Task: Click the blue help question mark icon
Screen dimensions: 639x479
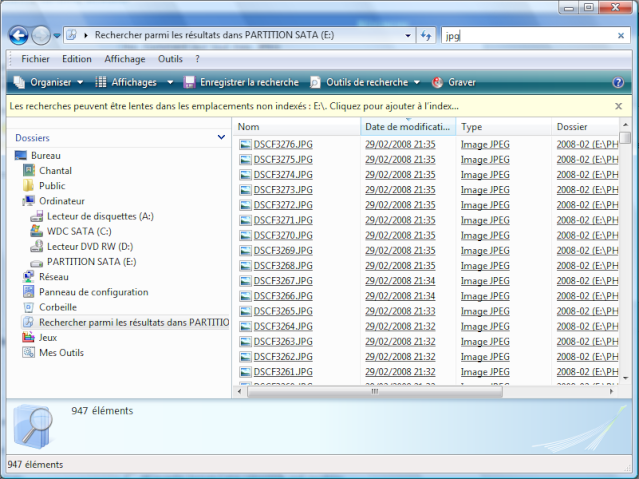Action: pos(618,82)
